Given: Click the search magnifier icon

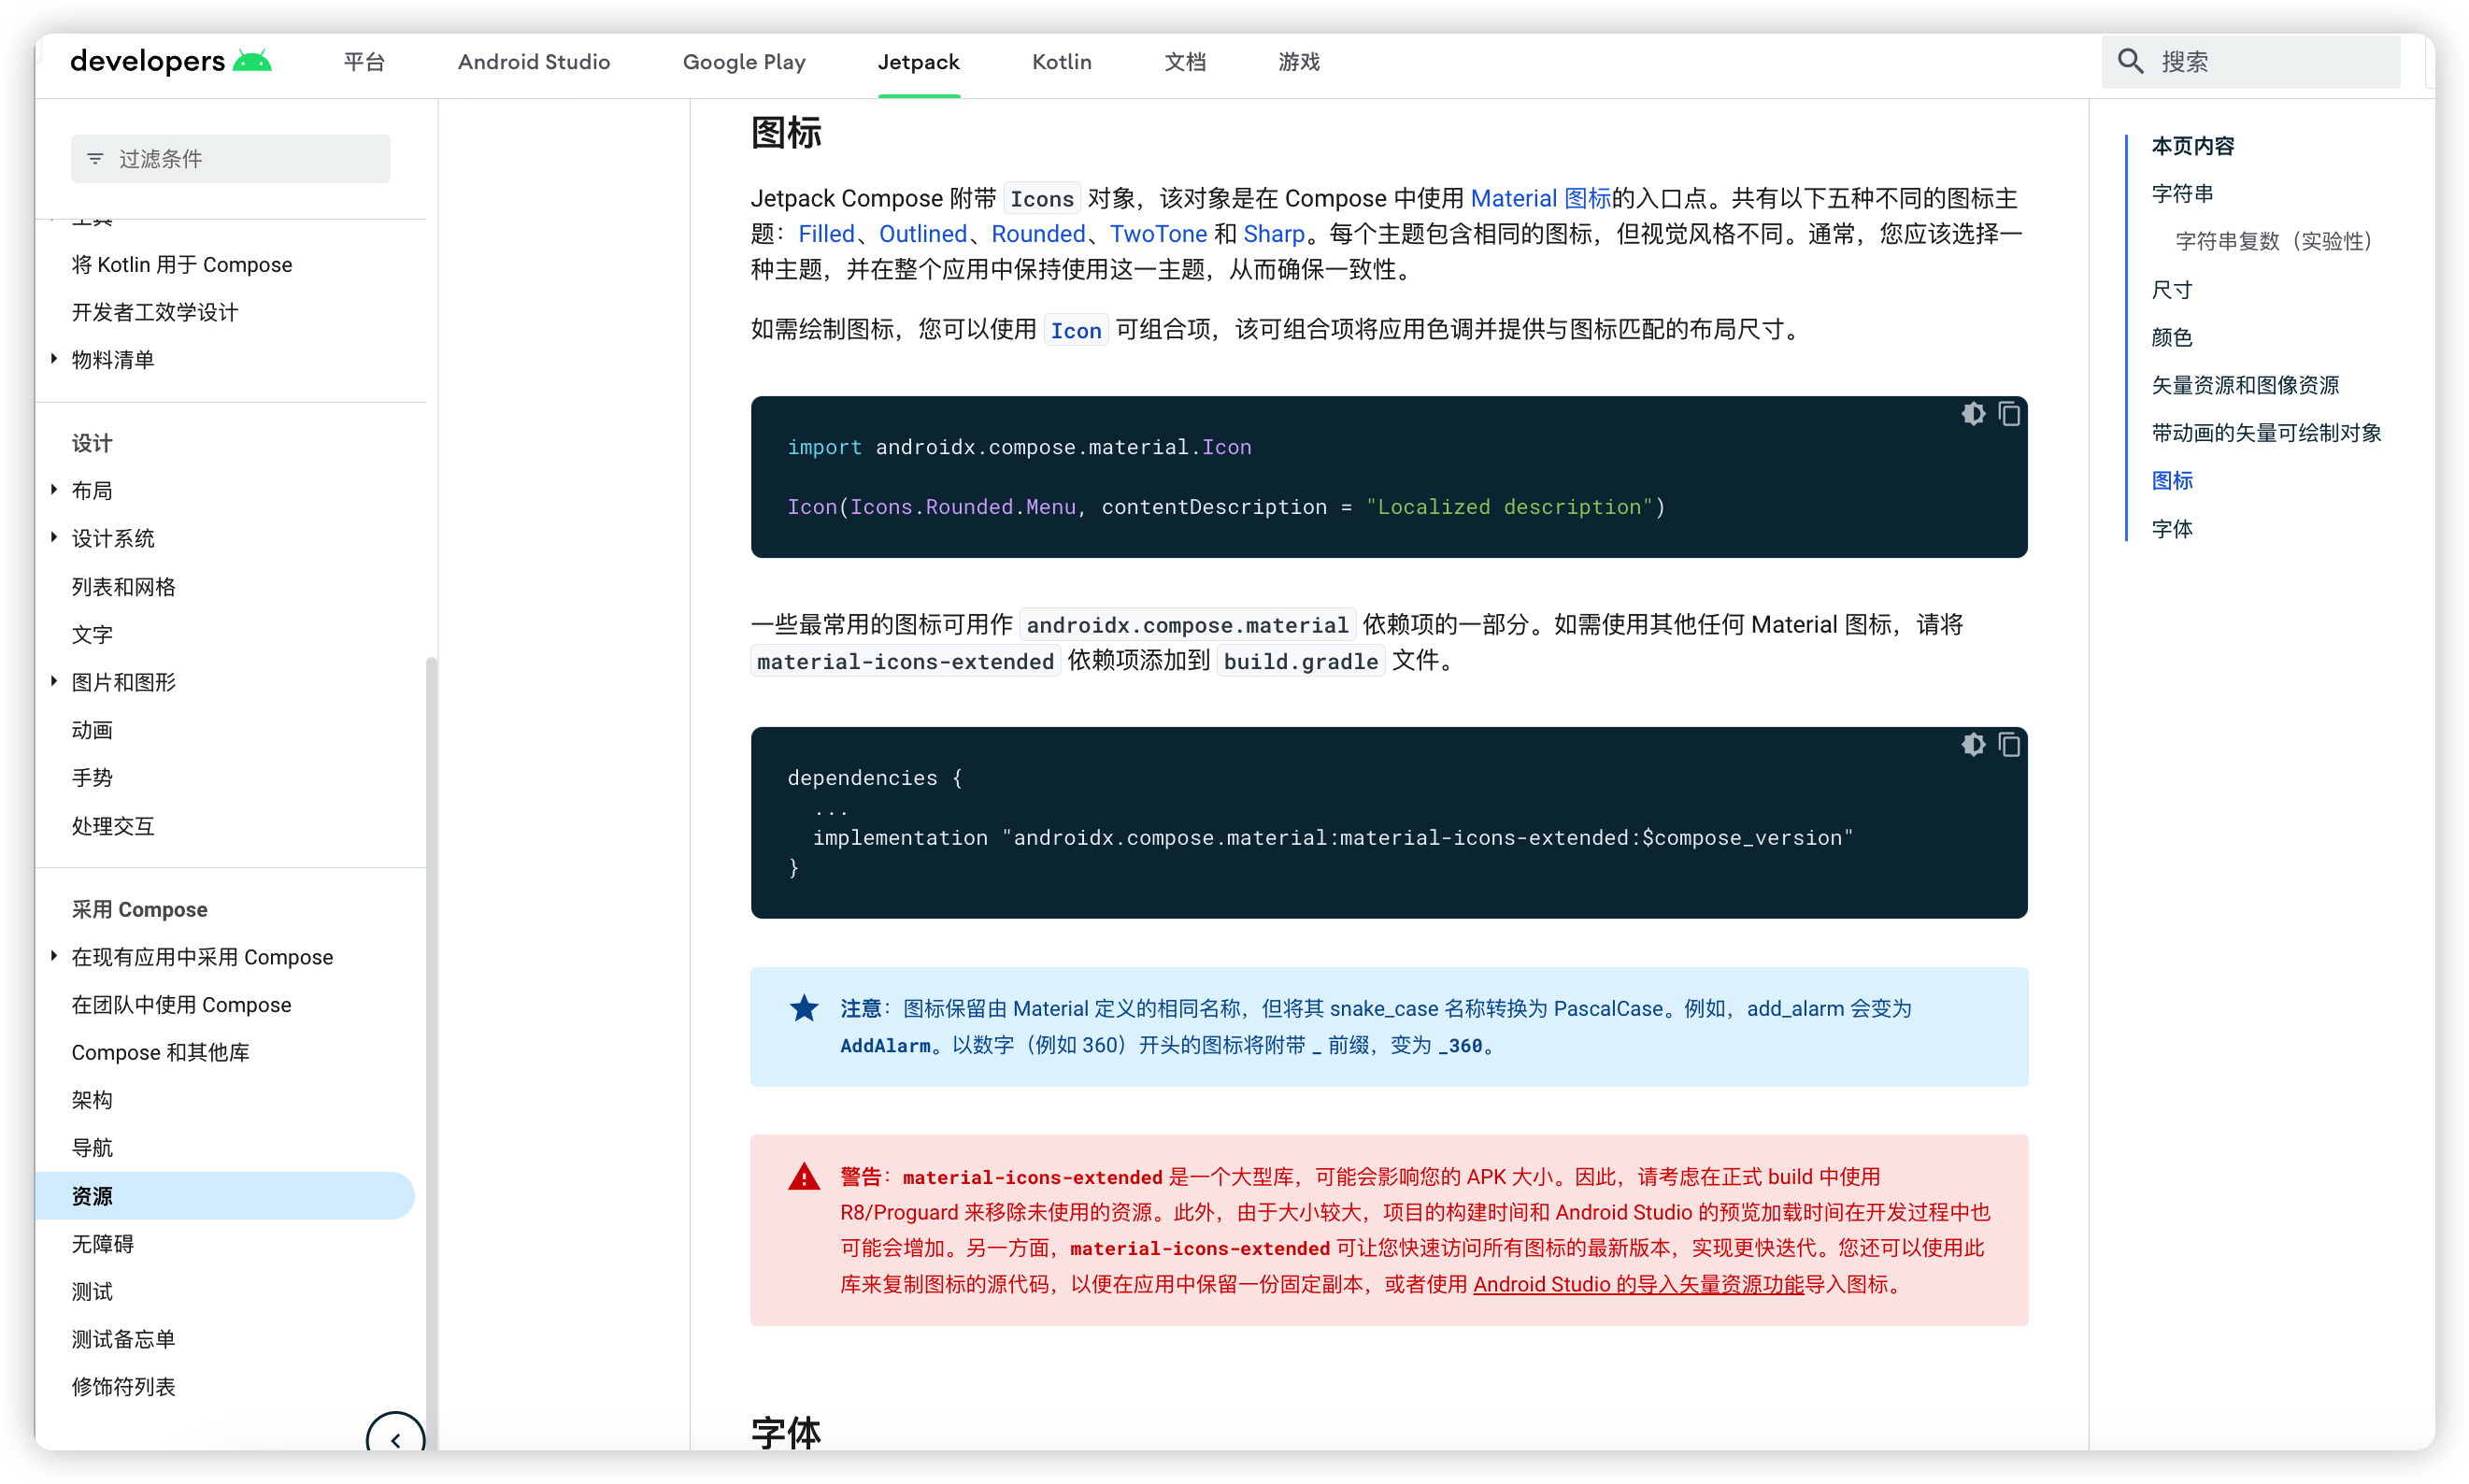Looking at the screenshot, I should [x=2130, y=62].
